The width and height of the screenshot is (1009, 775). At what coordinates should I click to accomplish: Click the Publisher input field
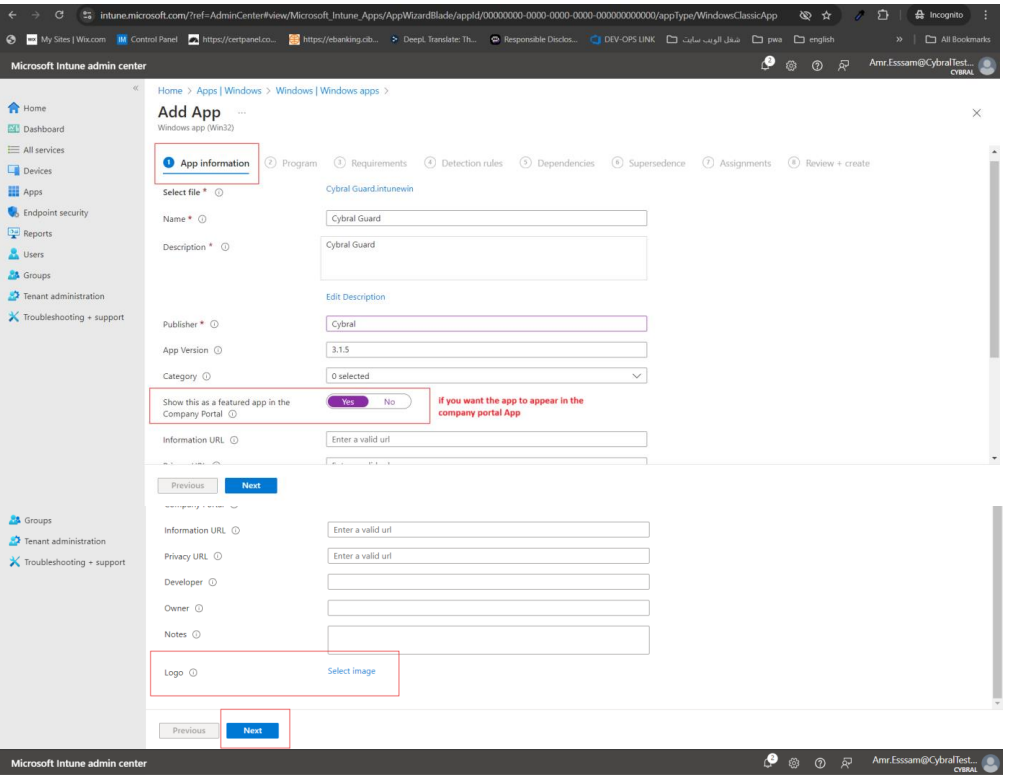[486, 324]
